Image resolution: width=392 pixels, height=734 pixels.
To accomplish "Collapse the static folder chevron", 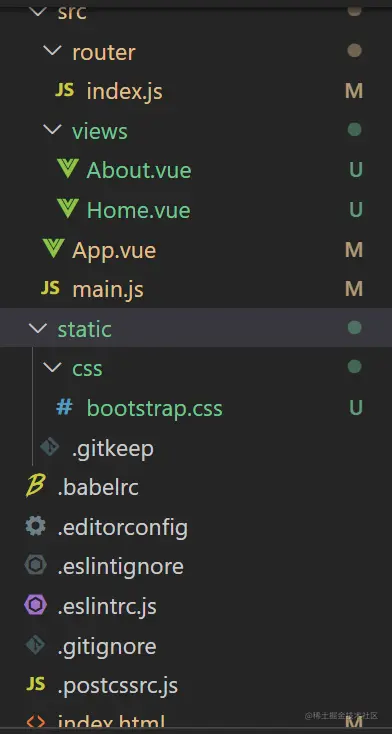I will (38, 328).
